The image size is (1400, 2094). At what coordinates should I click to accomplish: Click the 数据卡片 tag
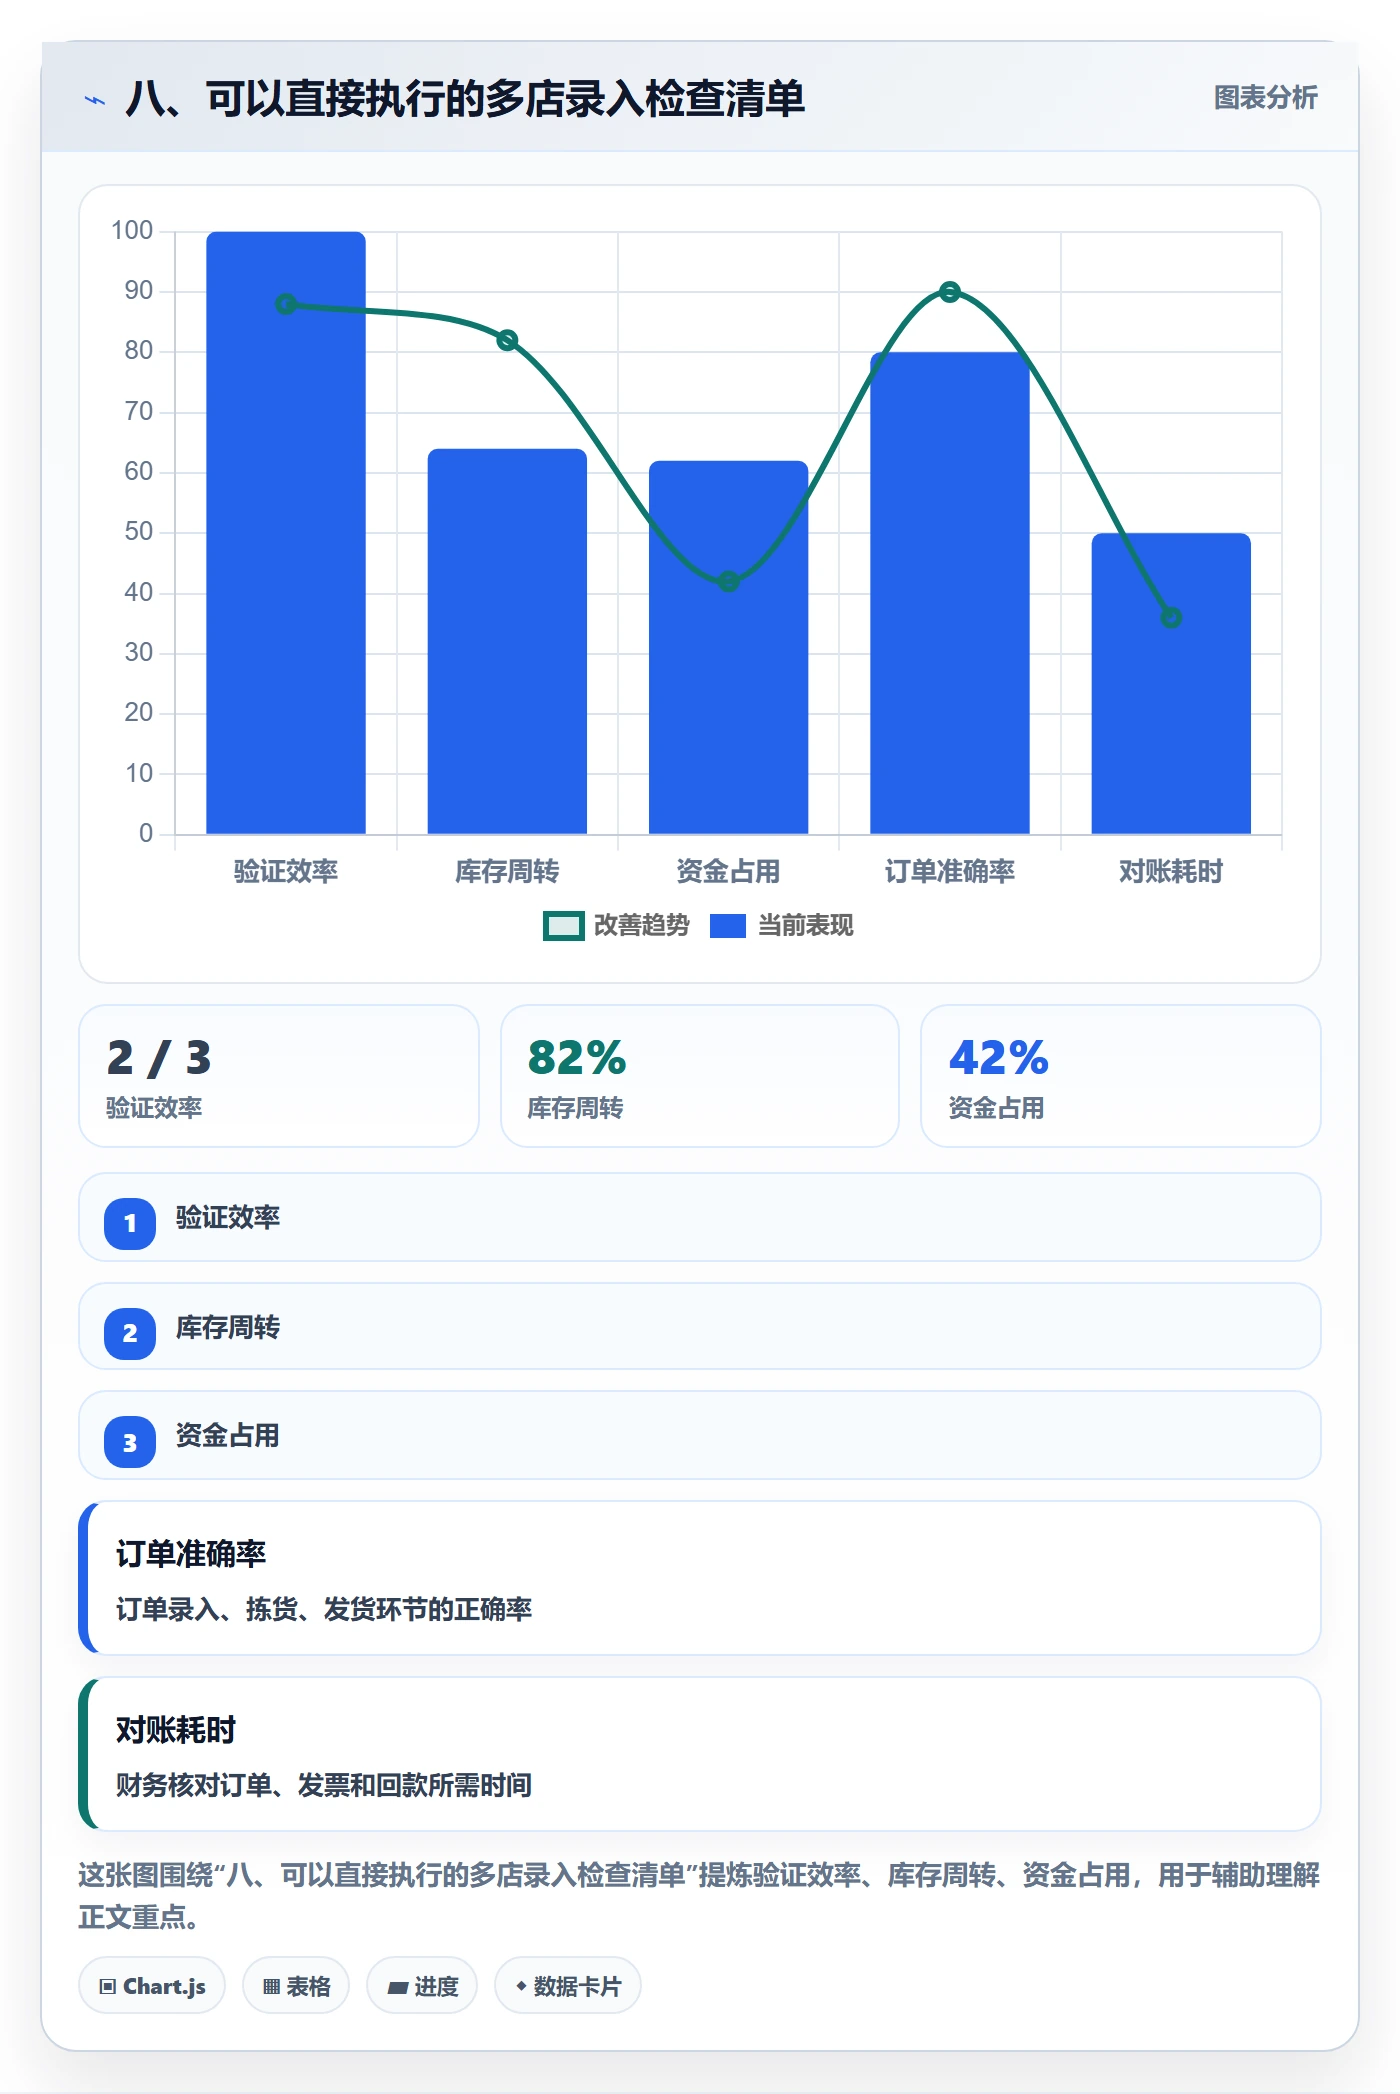point(568,1986)
